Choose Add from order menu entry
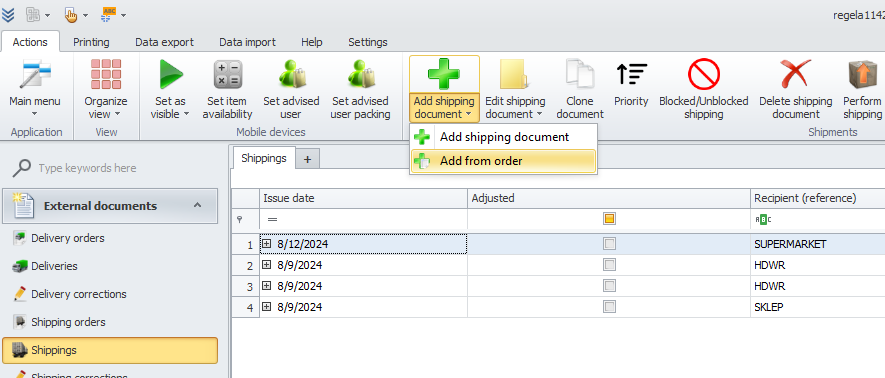 (x=503, y=161)
